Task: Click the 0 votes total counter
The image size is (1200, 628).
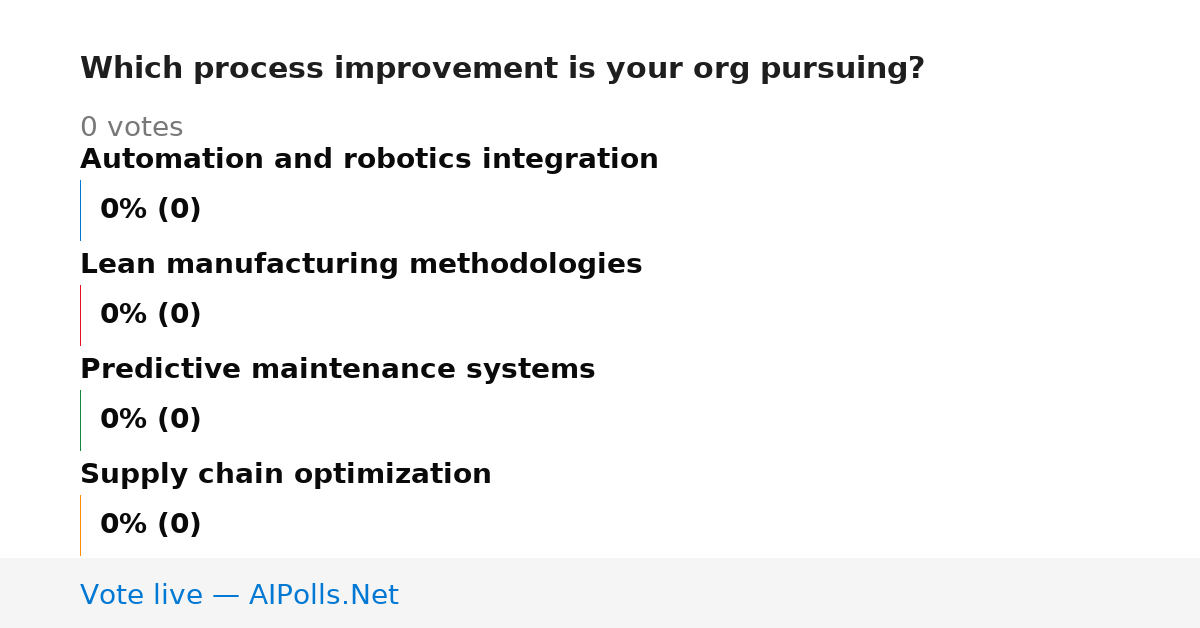Action: pyautogui.click(x=131, y=128)
